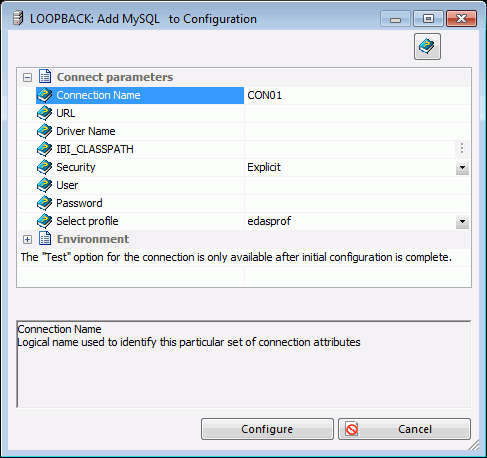Minimize the LOOPBACK dialog window

[395, 19]
